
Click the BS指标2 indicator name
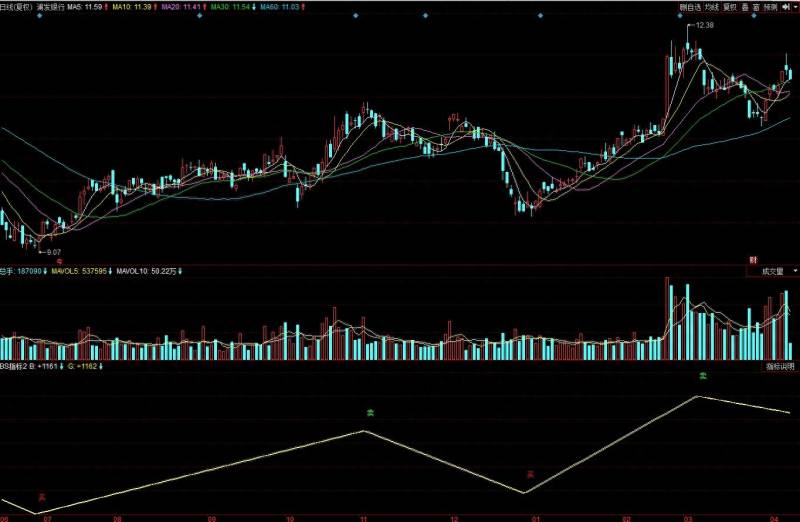[13, 366]
